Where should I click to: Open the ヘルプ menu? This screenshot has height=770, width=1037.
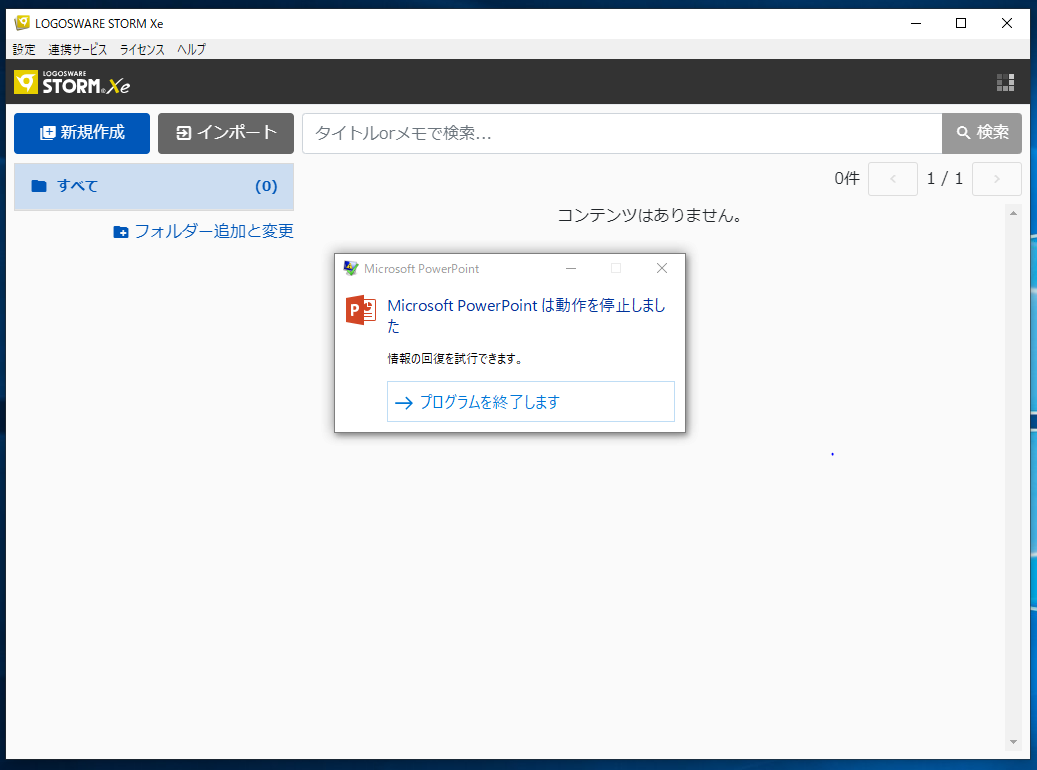(x=191, y=50)
